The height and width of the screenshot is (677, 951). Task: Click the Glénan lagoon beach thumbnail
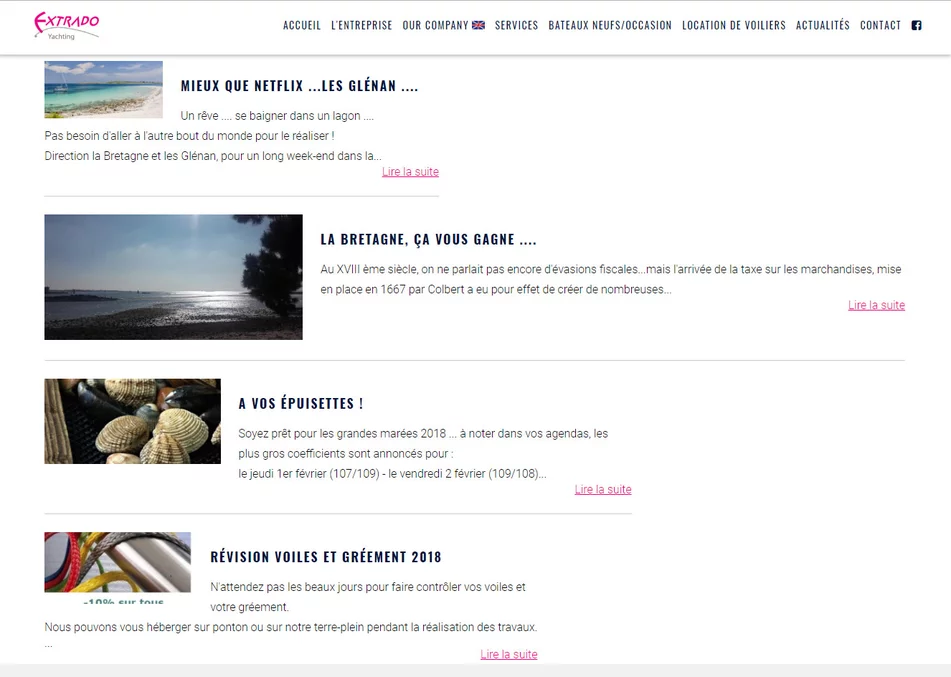[103, 89]
